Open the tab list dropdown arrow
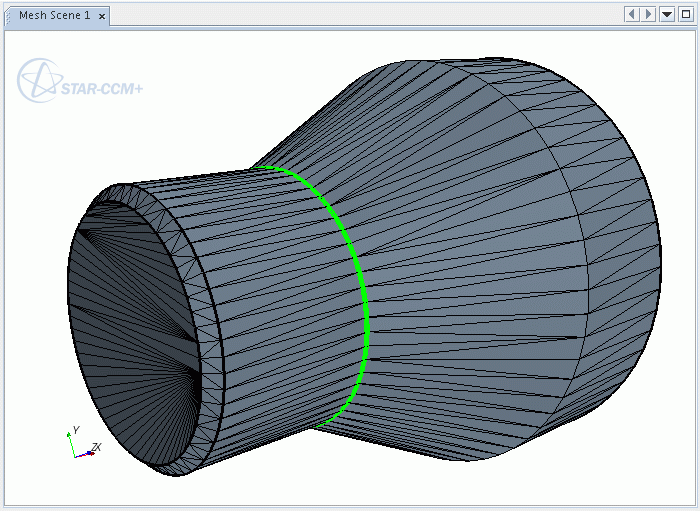700x511 pixels. point(667,15)
